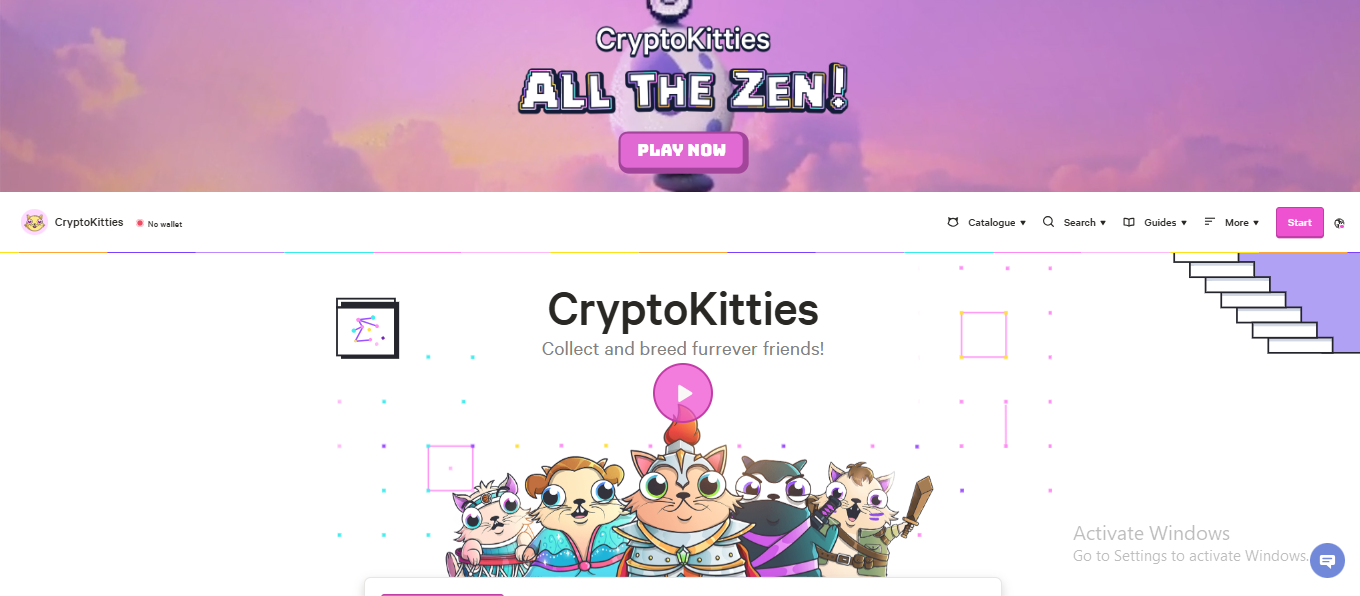
Task: Expand the Catalogue dropdown arrow
Action: (1023, 223)
